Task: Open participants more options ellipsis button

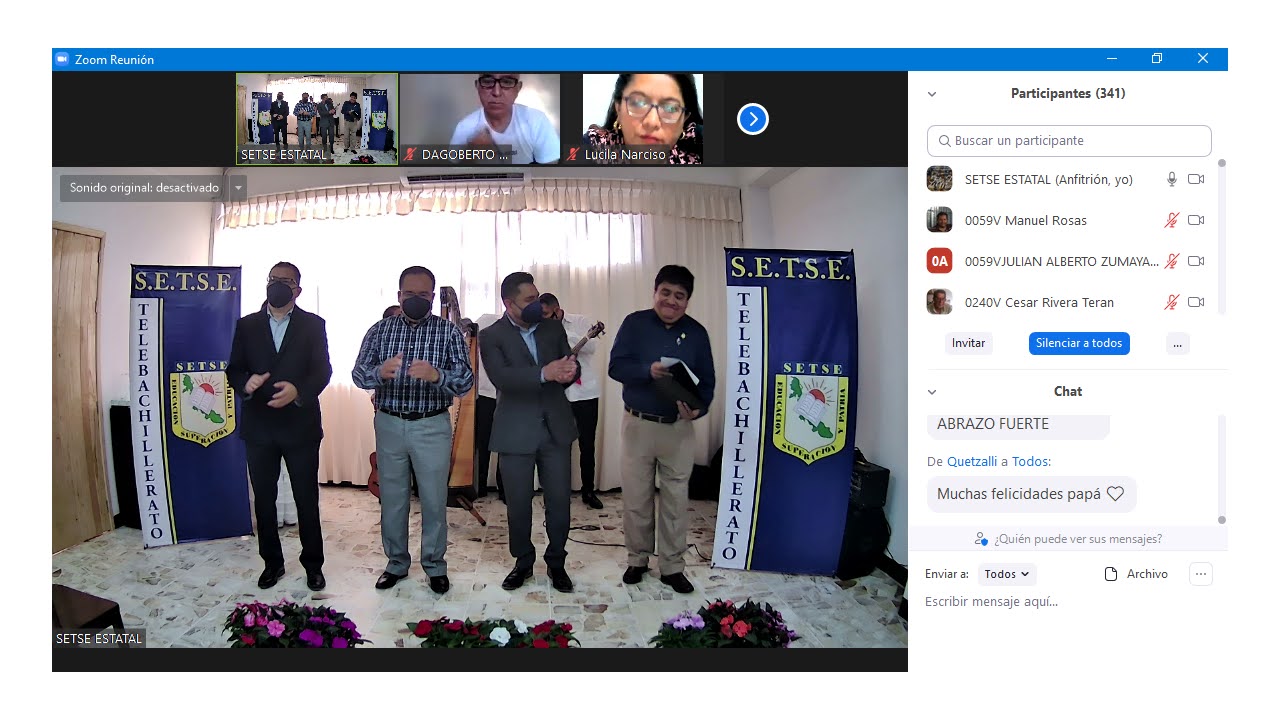Action: [x=1177, y=343]
